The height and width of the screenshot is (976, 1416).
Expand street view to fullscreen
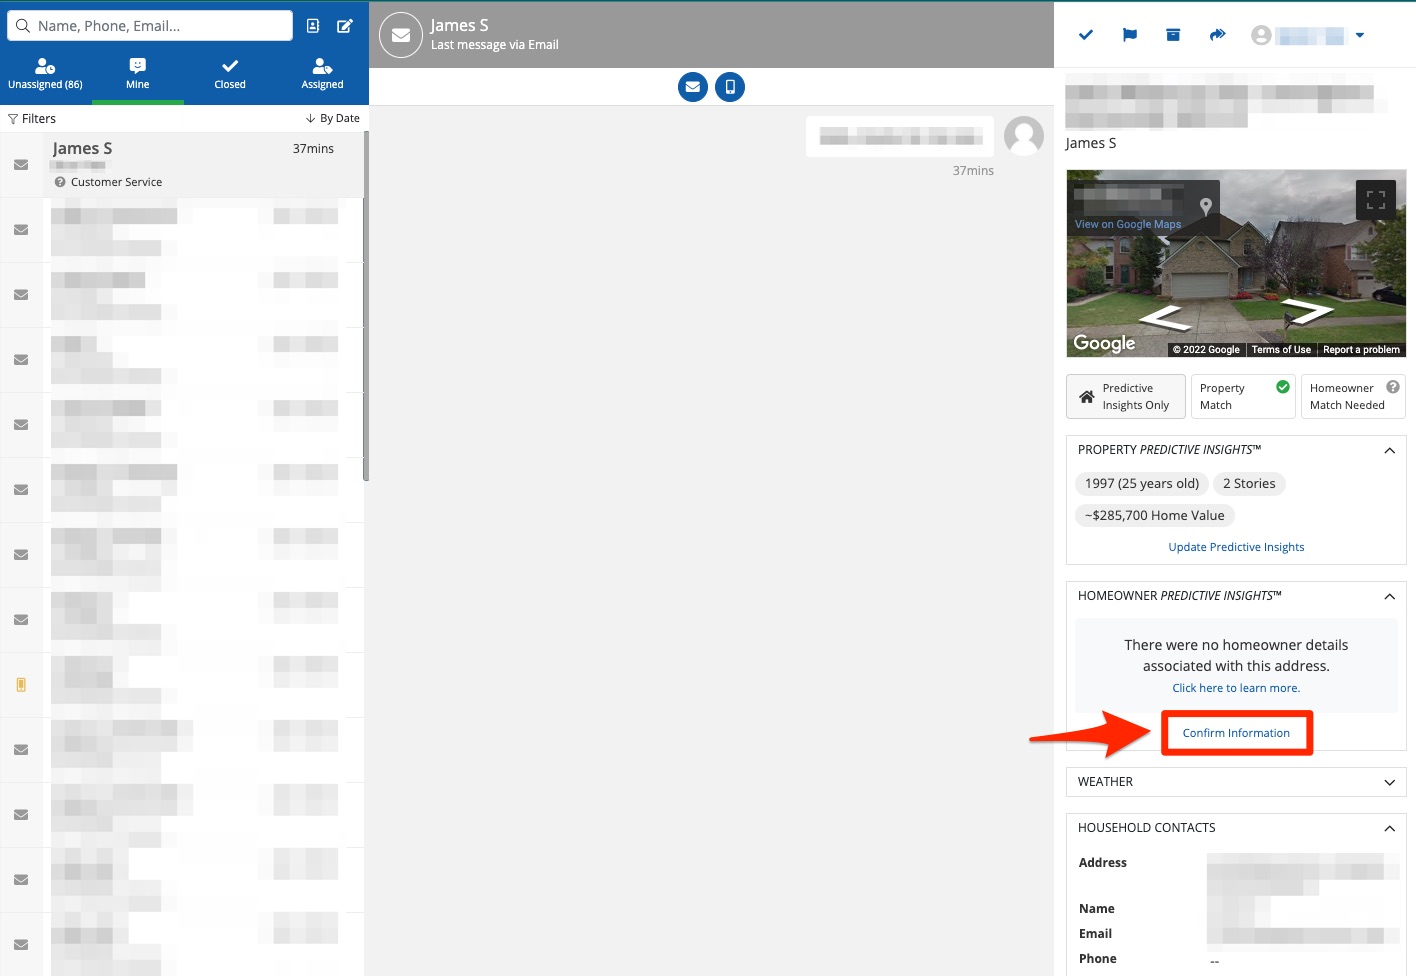1375,200
